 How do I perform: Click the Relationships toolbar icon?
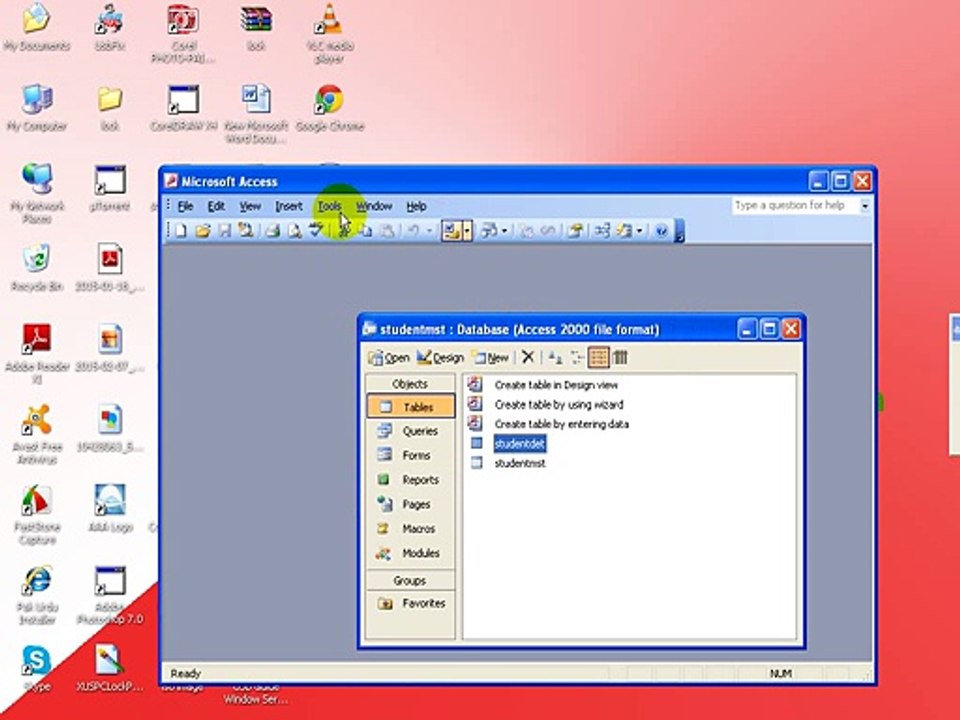click(x=602, y=231)
